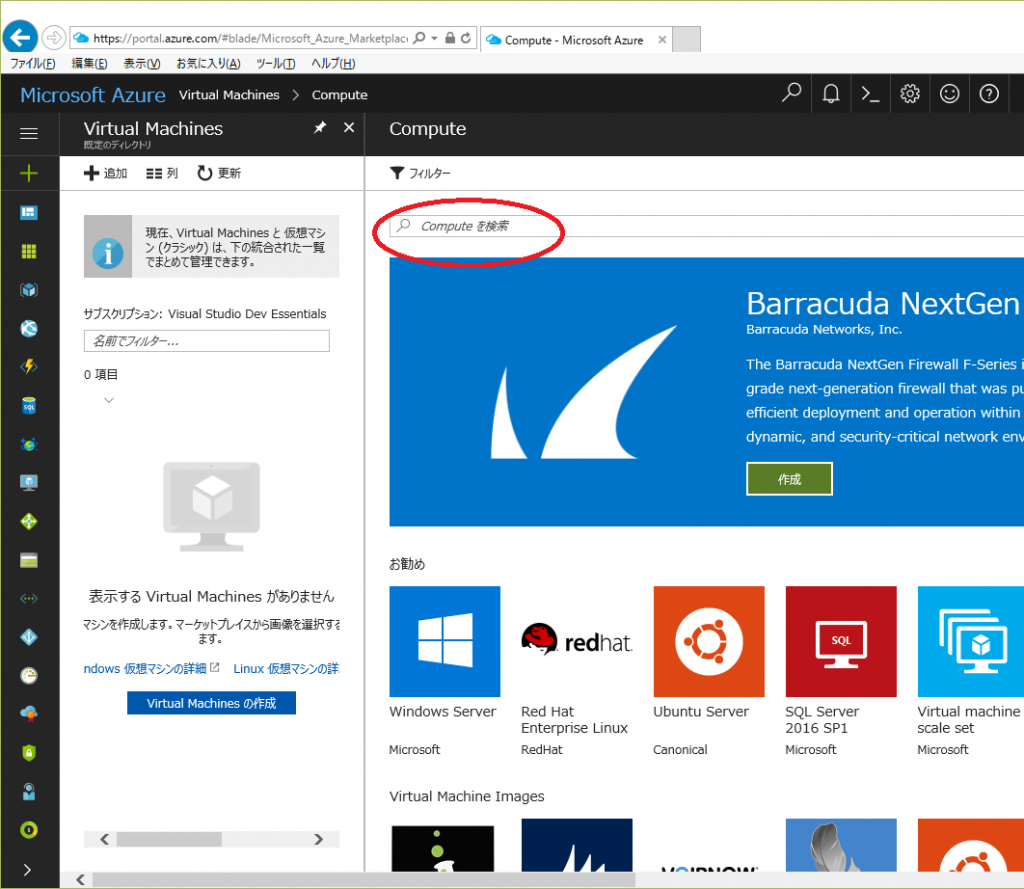
Task: Open the notifications bell
Action: 831,93
